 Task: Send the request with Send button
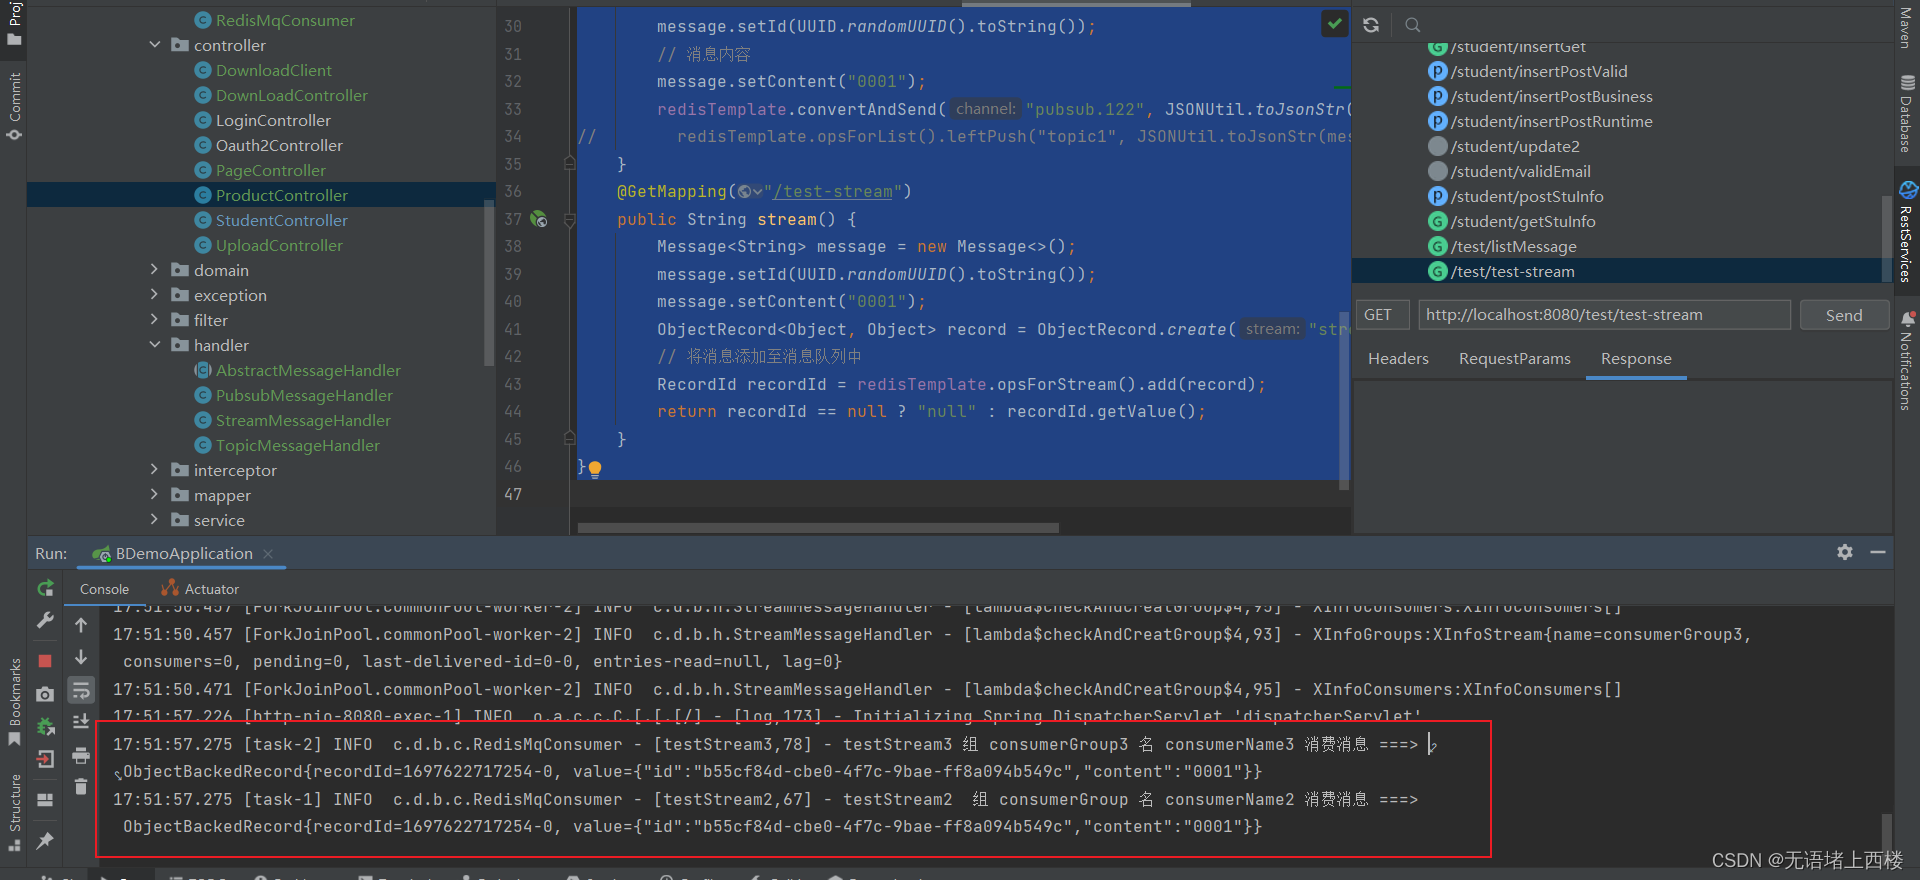click(x=1844, y=315)
